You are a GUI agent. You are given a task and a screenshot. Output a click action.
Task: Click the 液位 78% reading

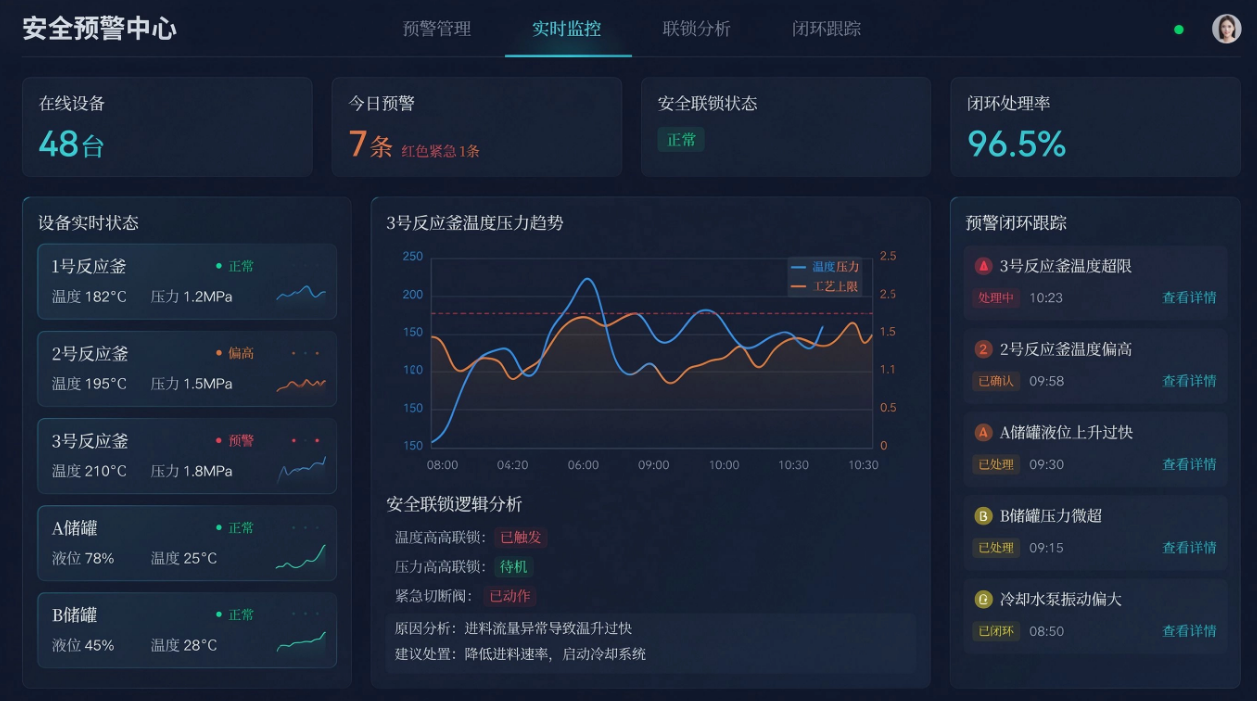pos(83,558)
